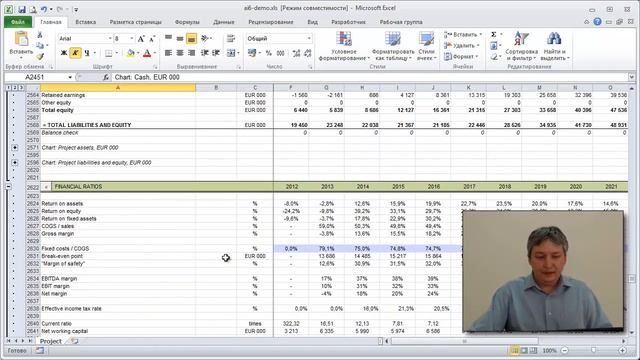The height and width of the screenshot is (360, 640).
Task: Click the Paste (Вставить) clipboard icon
Action: click(x=21, y=39)
